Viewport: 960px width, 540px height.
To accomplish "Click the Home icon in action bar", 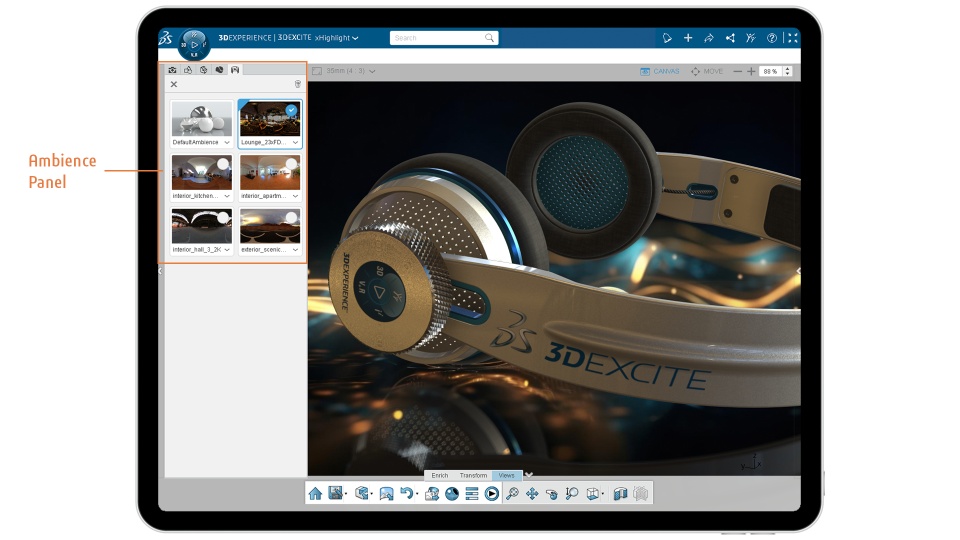I will tap(315, 493).
